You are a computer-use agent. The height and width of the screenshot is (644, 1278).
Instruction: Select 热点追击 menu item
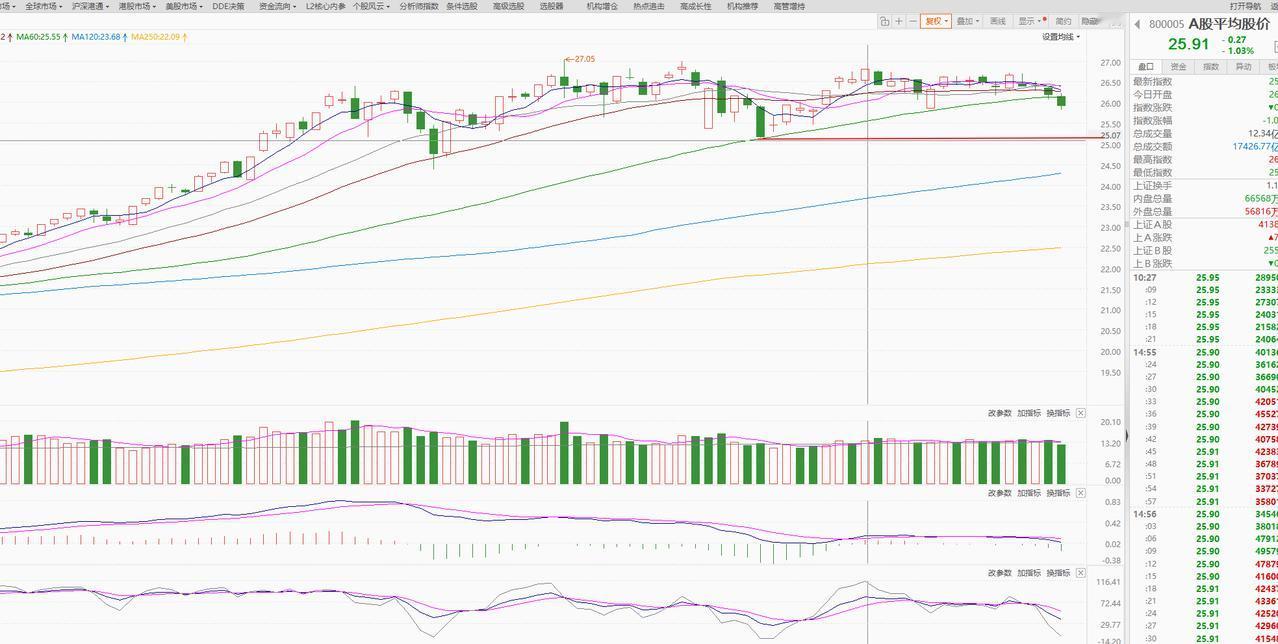pos(649,6)
